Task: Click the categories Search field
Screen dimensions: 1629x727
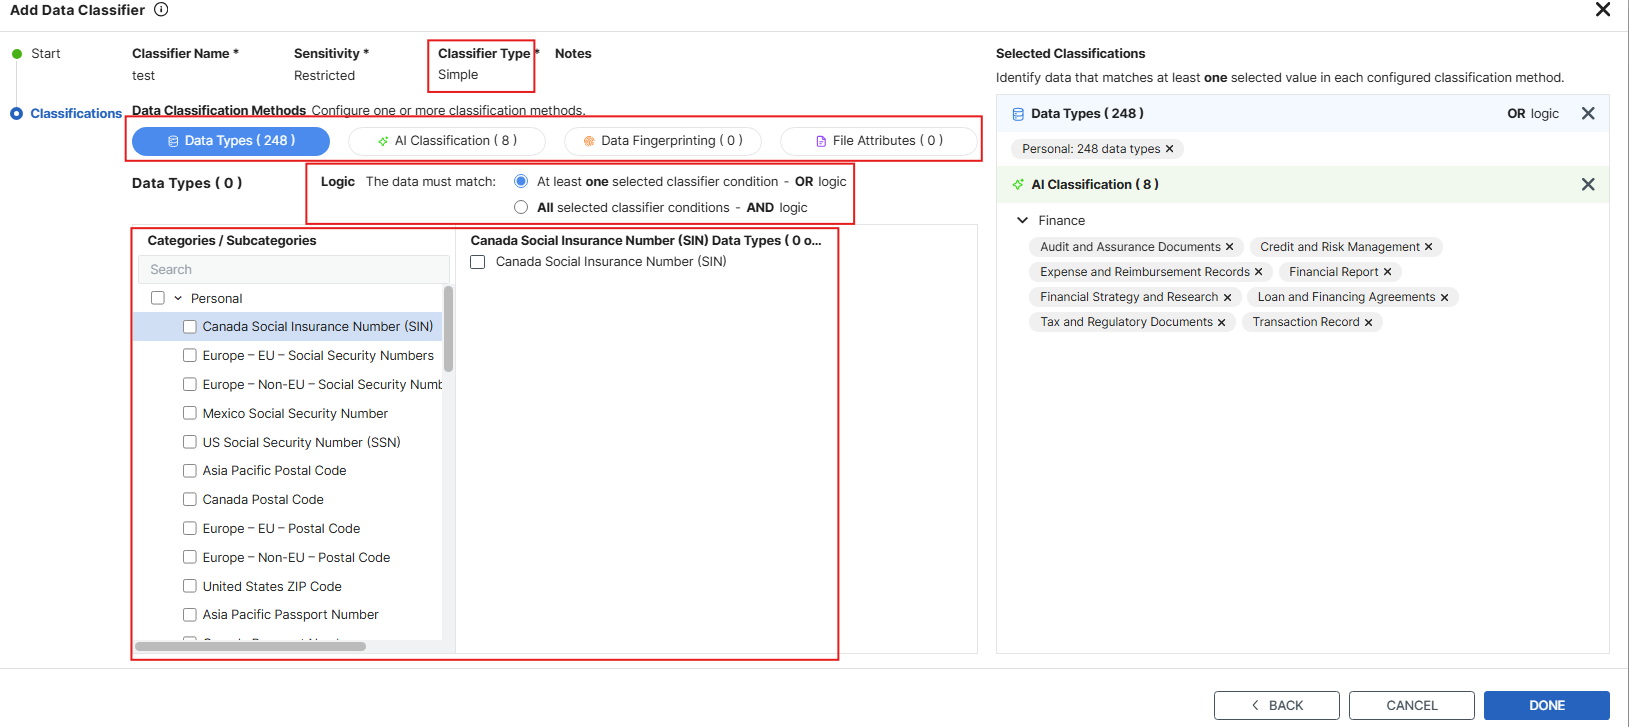Action: 293,270
